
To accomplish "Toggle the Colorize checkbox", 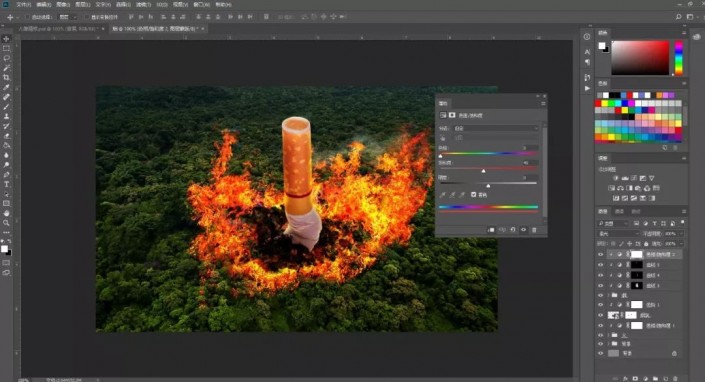I will coord(473,195).
